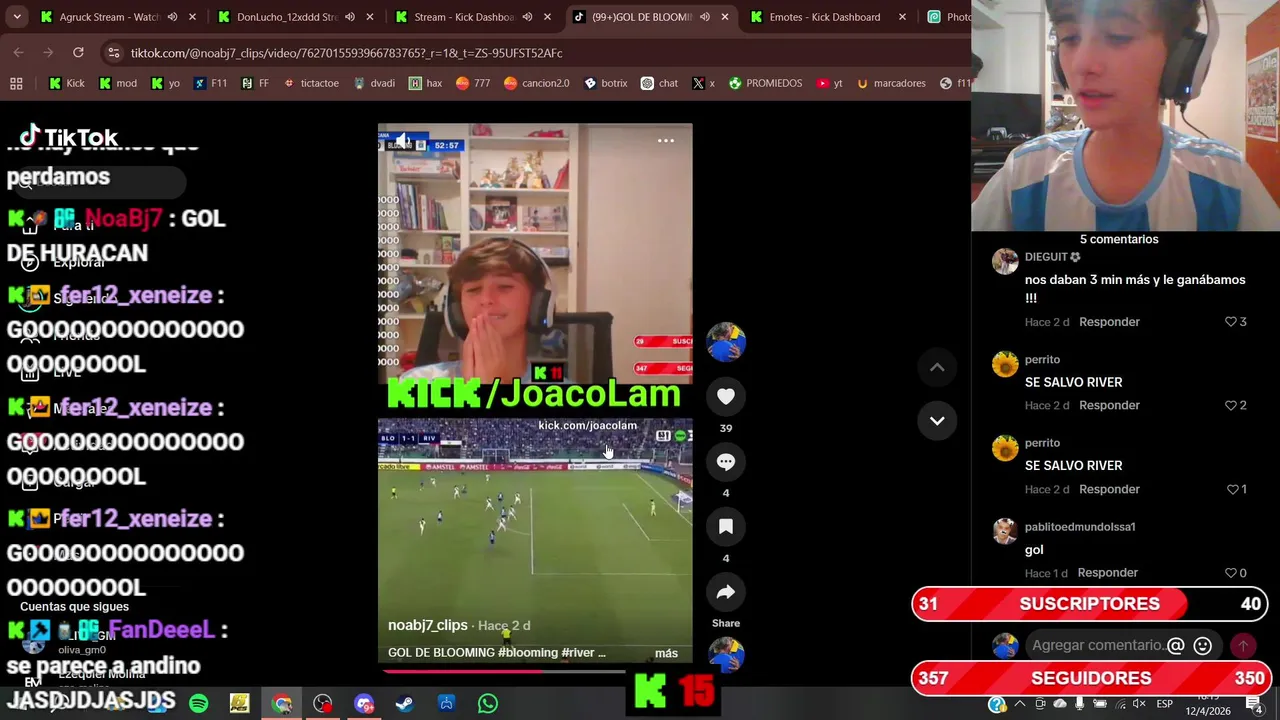This screenshot has width=1280, height=720.
Task: Open Chrome from the taskbar
Action: (x=281, y=703)
